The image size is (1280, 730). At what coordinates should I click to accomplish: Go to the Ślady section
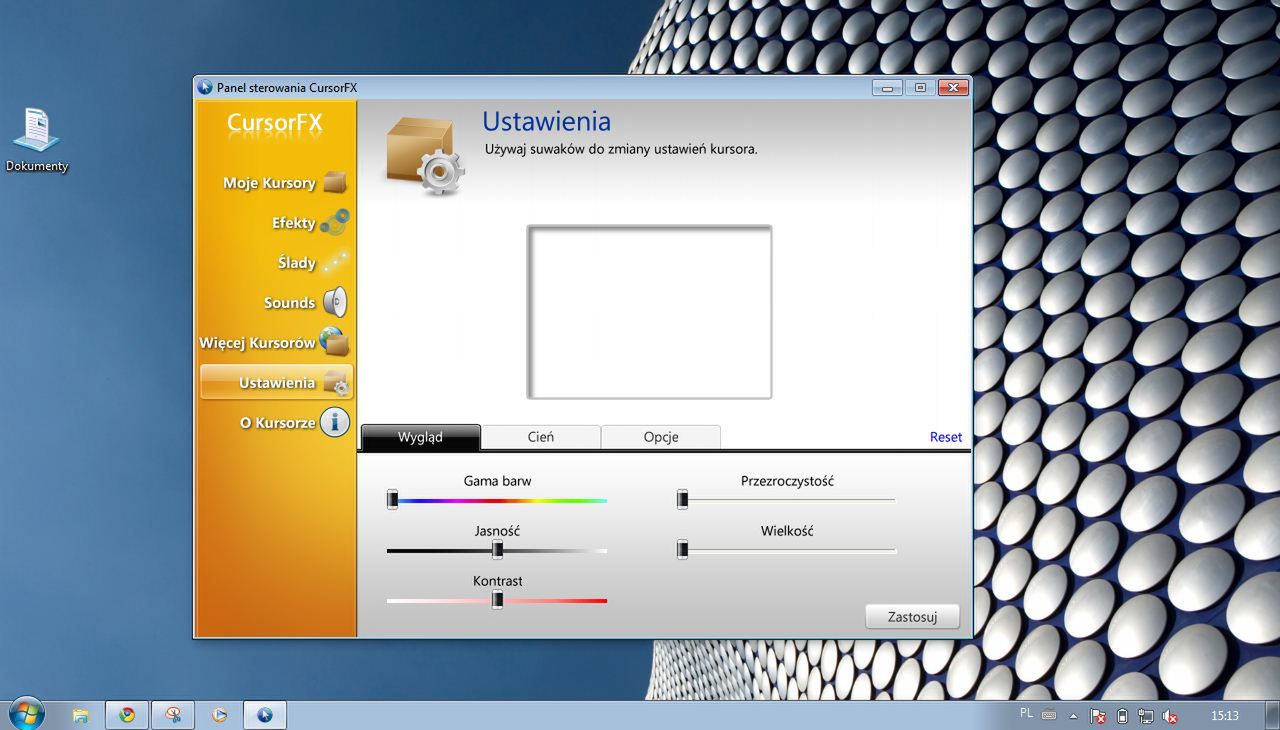(x=312, y=263)
